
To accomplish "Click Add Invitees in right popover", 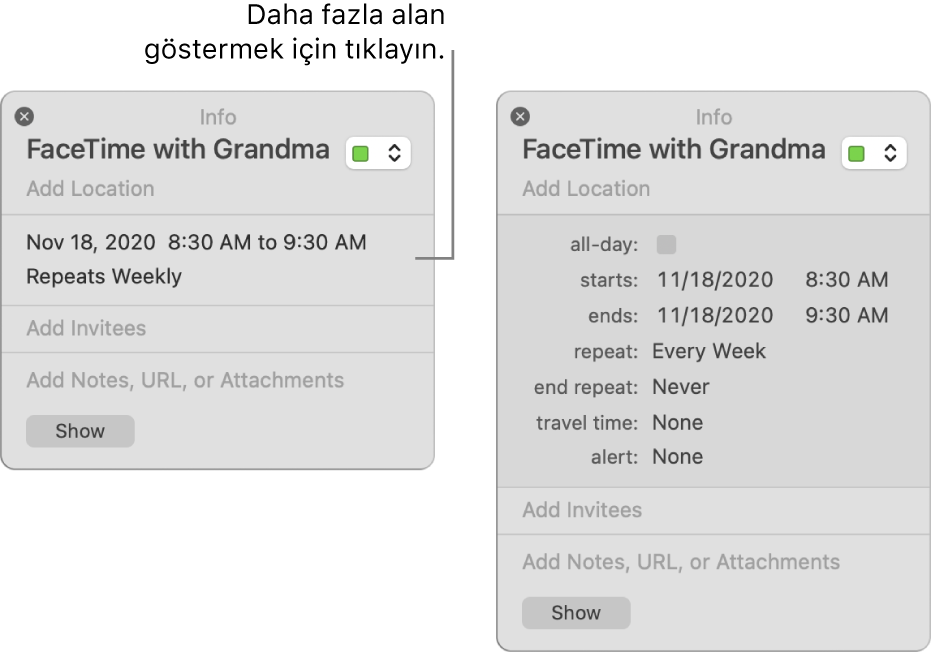I will coord(582,510).
